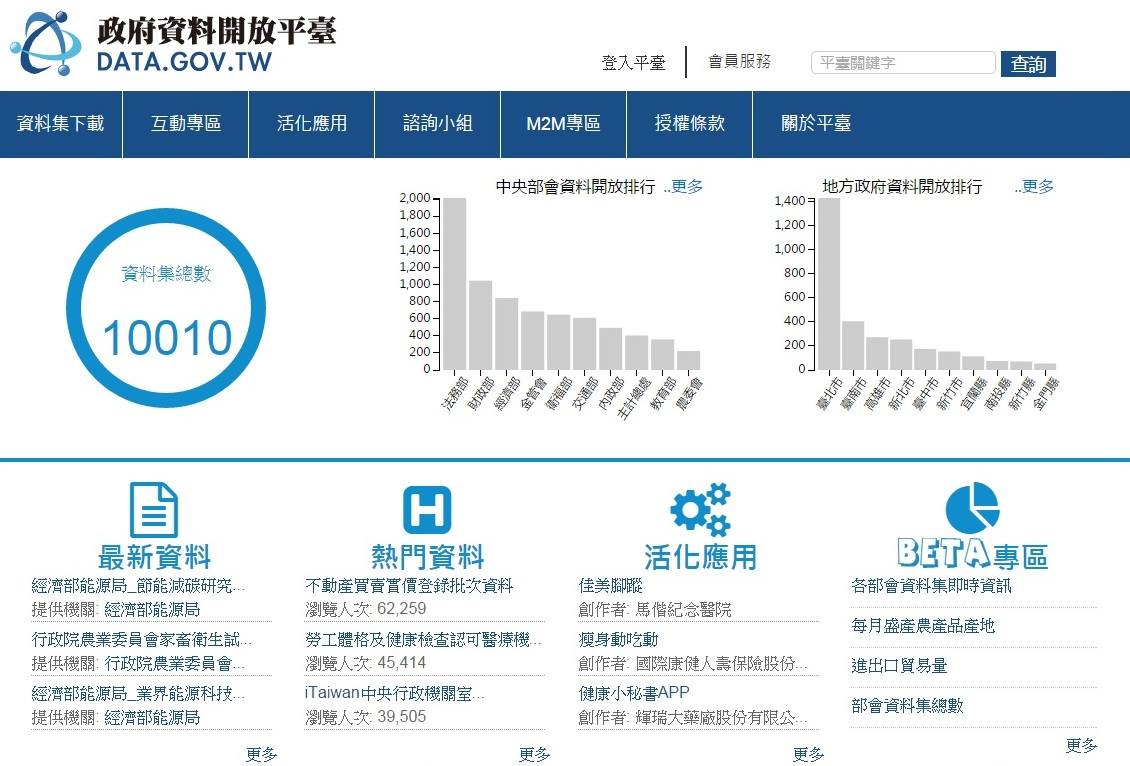The width and height of the screenshot is (1130, 766).
Task: Focus the 平臺關鍵字 search field
Action: pyautogui.click(x=902, y=63)
